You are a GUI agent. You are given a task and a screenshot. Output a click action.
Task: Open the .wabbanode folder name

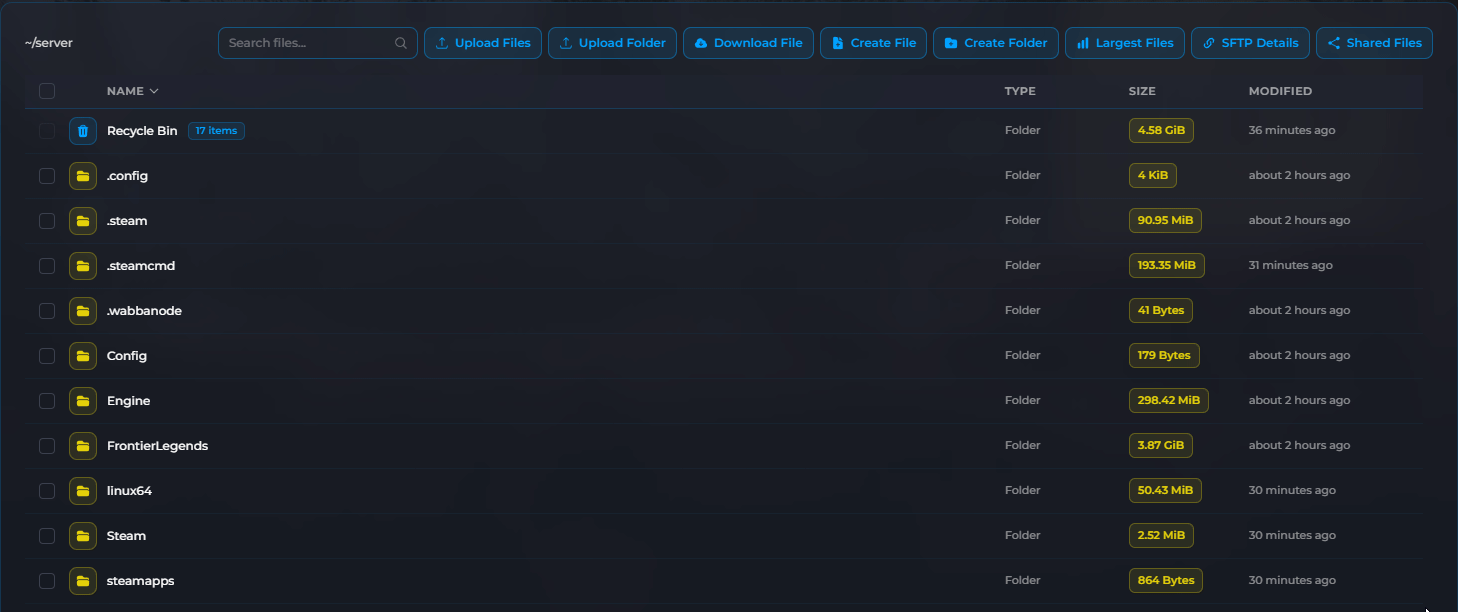pyautogui.click(x=144, y=311)
